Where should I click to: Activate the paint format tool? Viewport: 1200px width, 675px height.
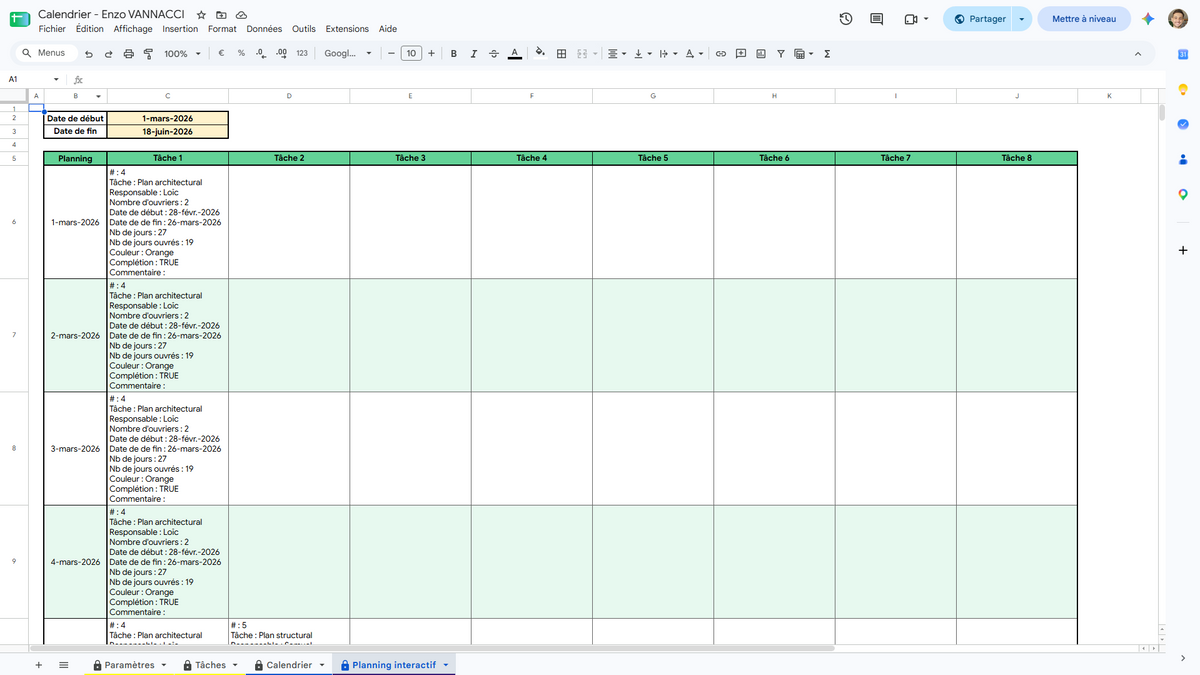(x=148, y=53)
